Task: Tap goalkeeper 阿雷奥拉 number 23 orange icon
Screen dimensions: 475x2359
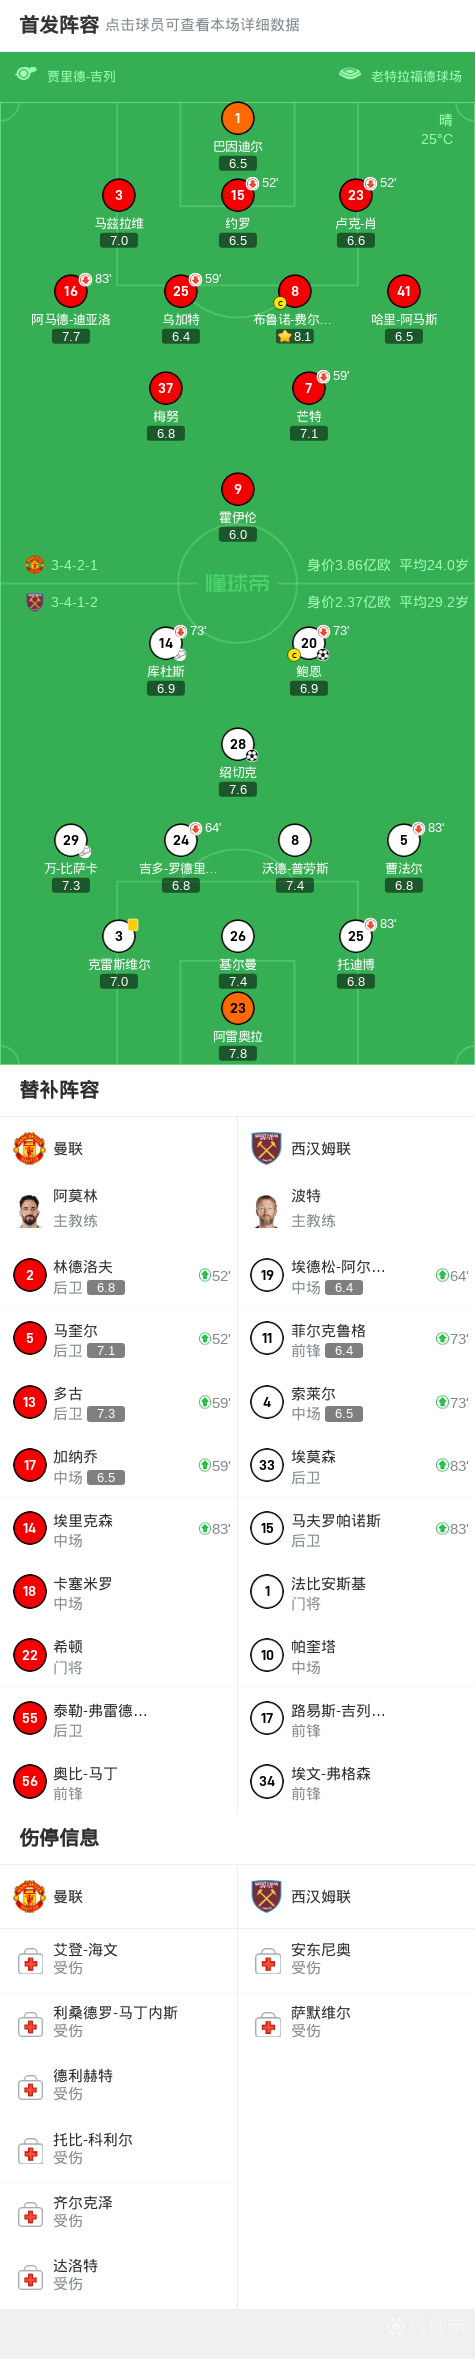Action: coord(237,1008)
